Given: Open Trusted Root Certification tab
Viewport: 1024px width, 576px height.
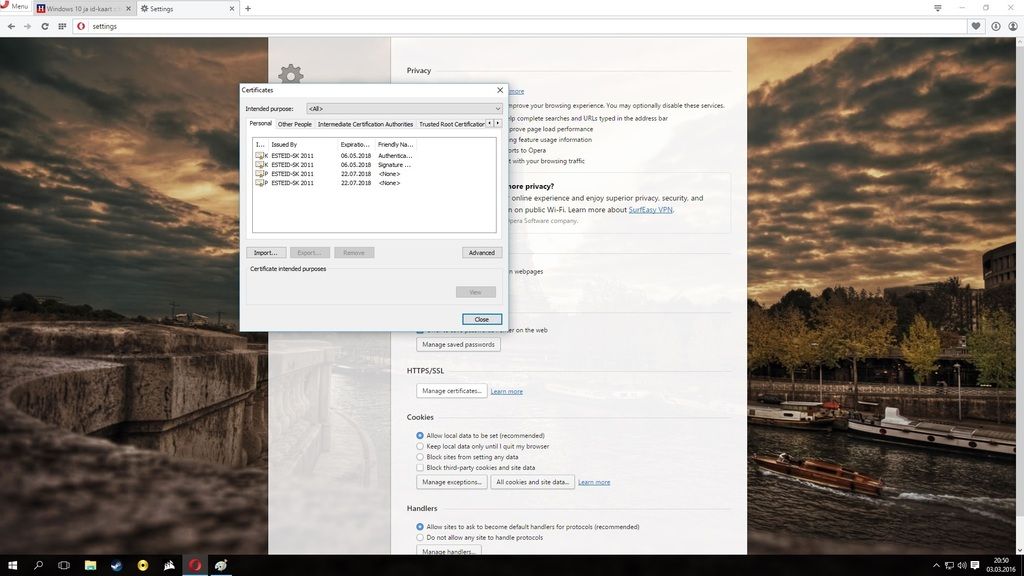Looking at the screenshot, I should pyautogui.click(x=451, y=124).
